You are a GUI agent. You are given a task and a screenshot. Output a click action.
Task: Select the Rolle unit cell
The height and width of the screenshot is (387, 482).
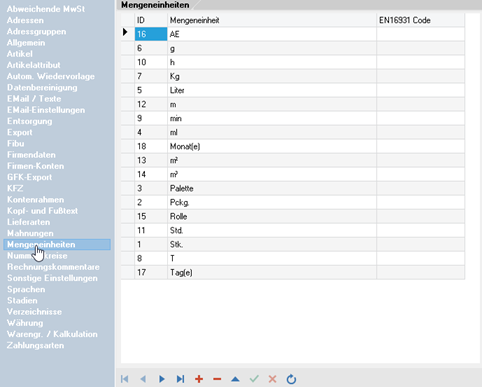click(x=272, y=216)
